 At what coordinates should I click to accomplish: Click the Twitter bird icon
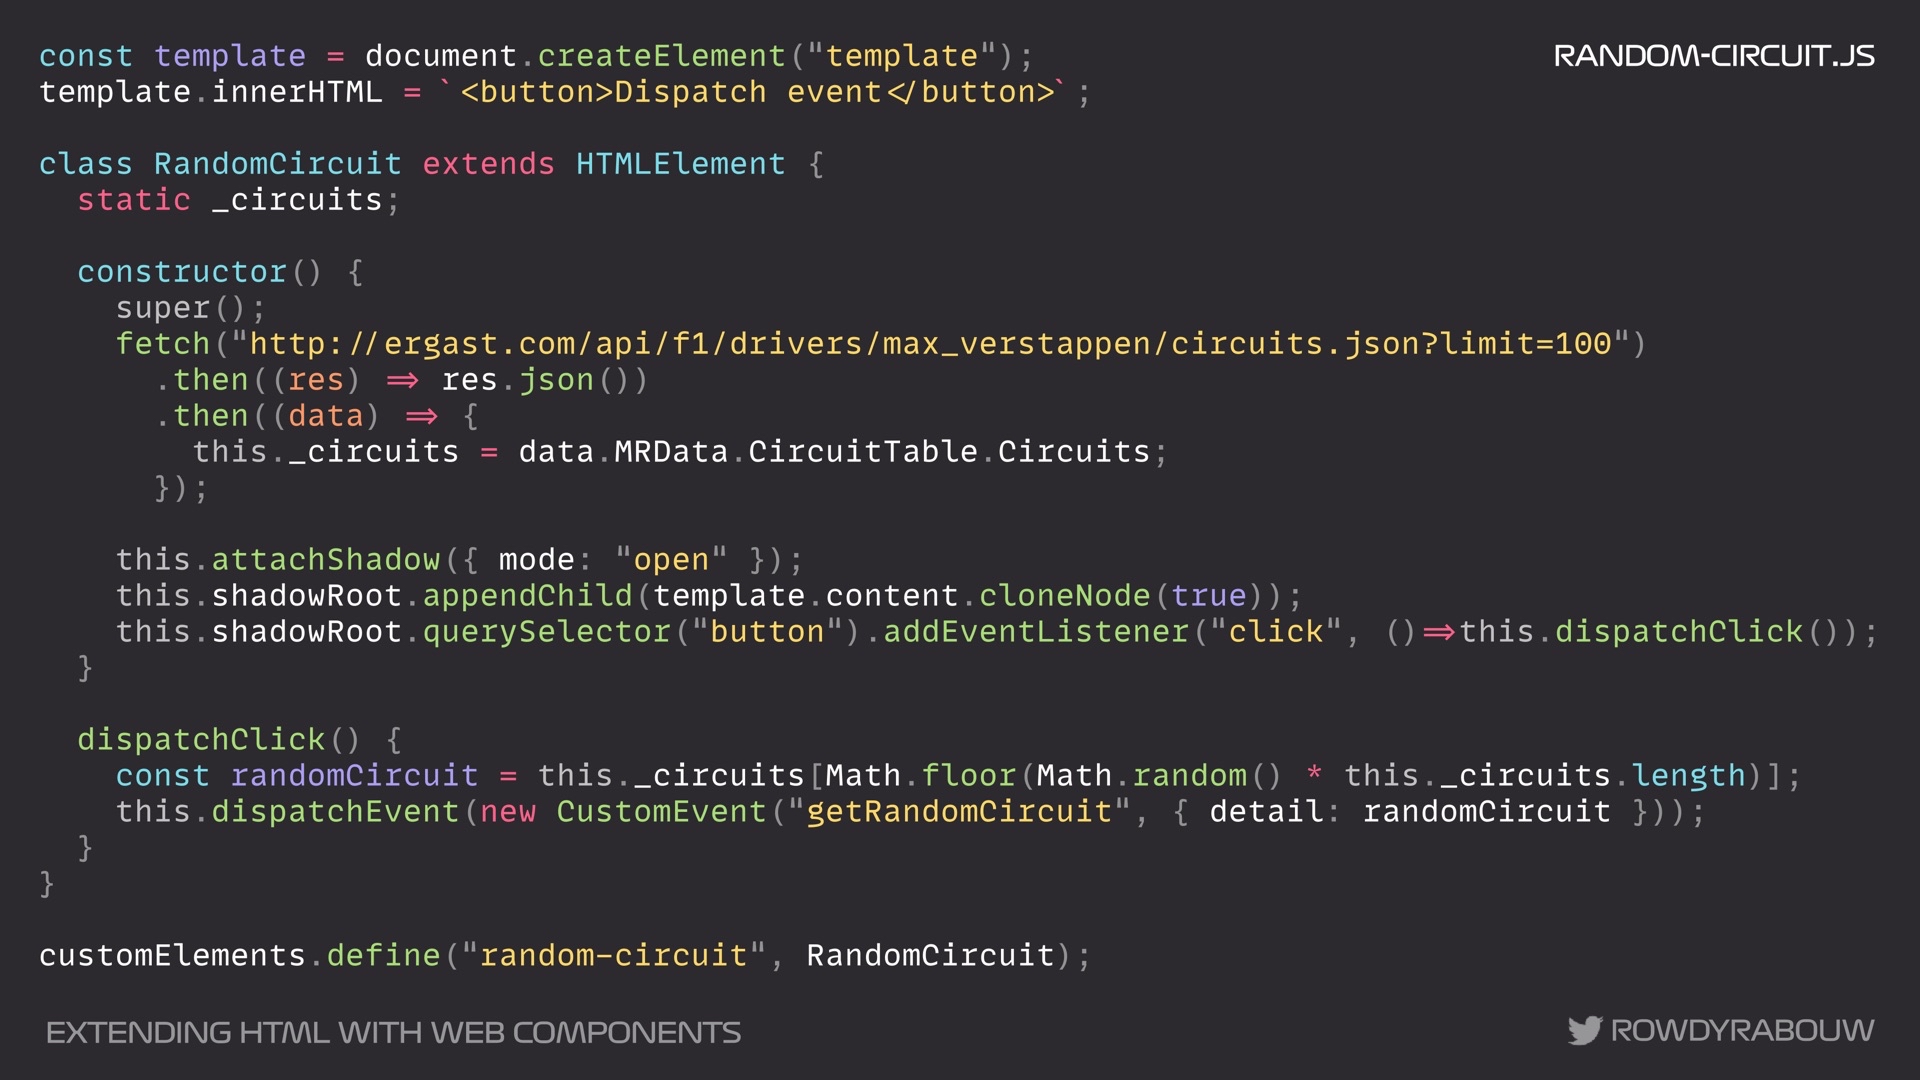[1585, 1030]
